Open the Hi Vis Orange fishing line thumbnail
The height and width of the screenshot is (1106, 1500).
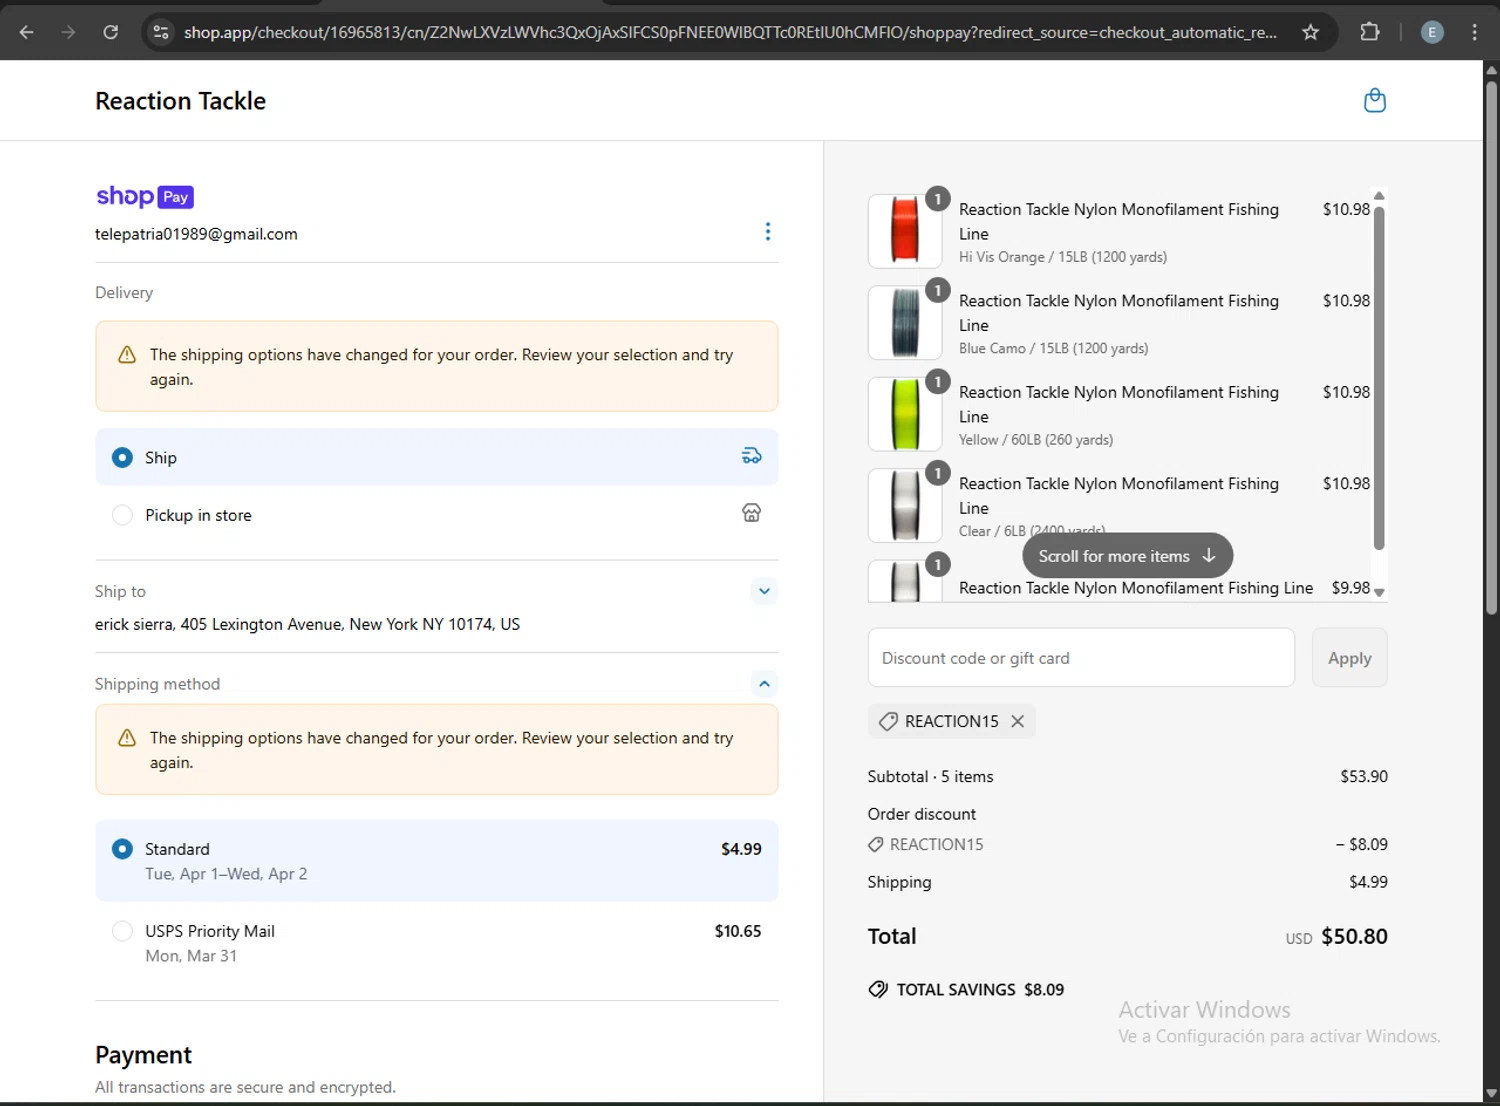click(x=905, y=231)
